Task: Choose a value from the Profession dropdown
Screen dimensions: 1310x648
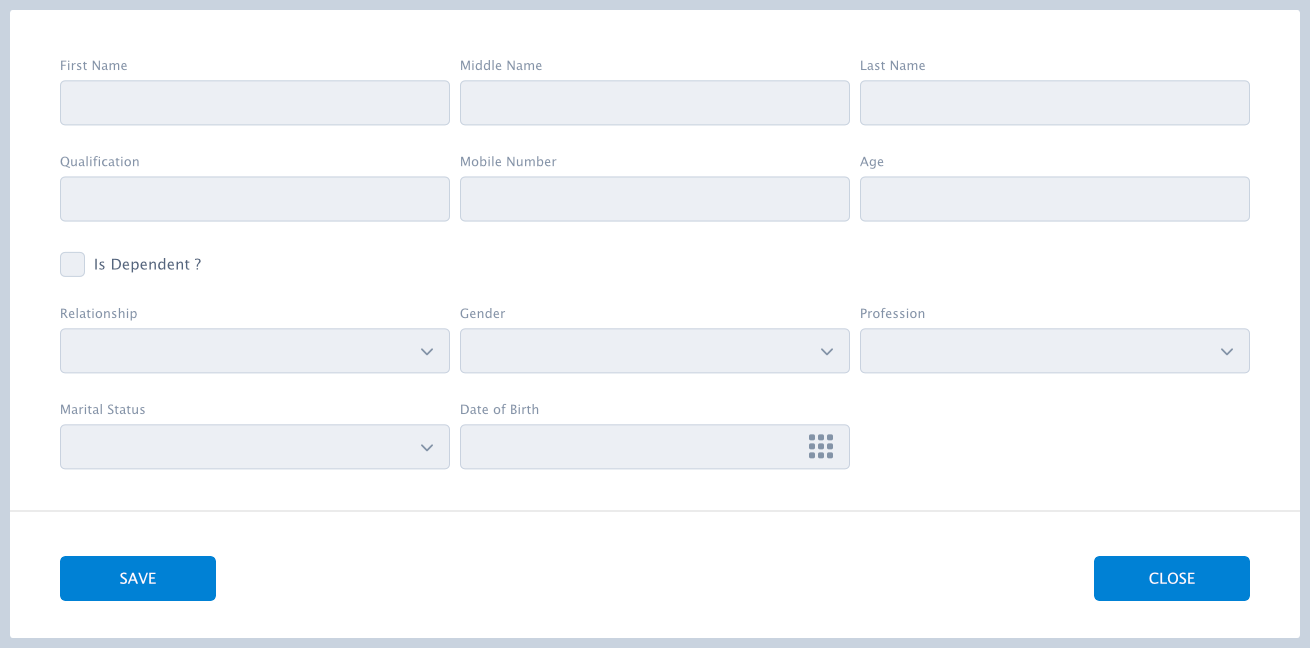Action: (1055, 351)
